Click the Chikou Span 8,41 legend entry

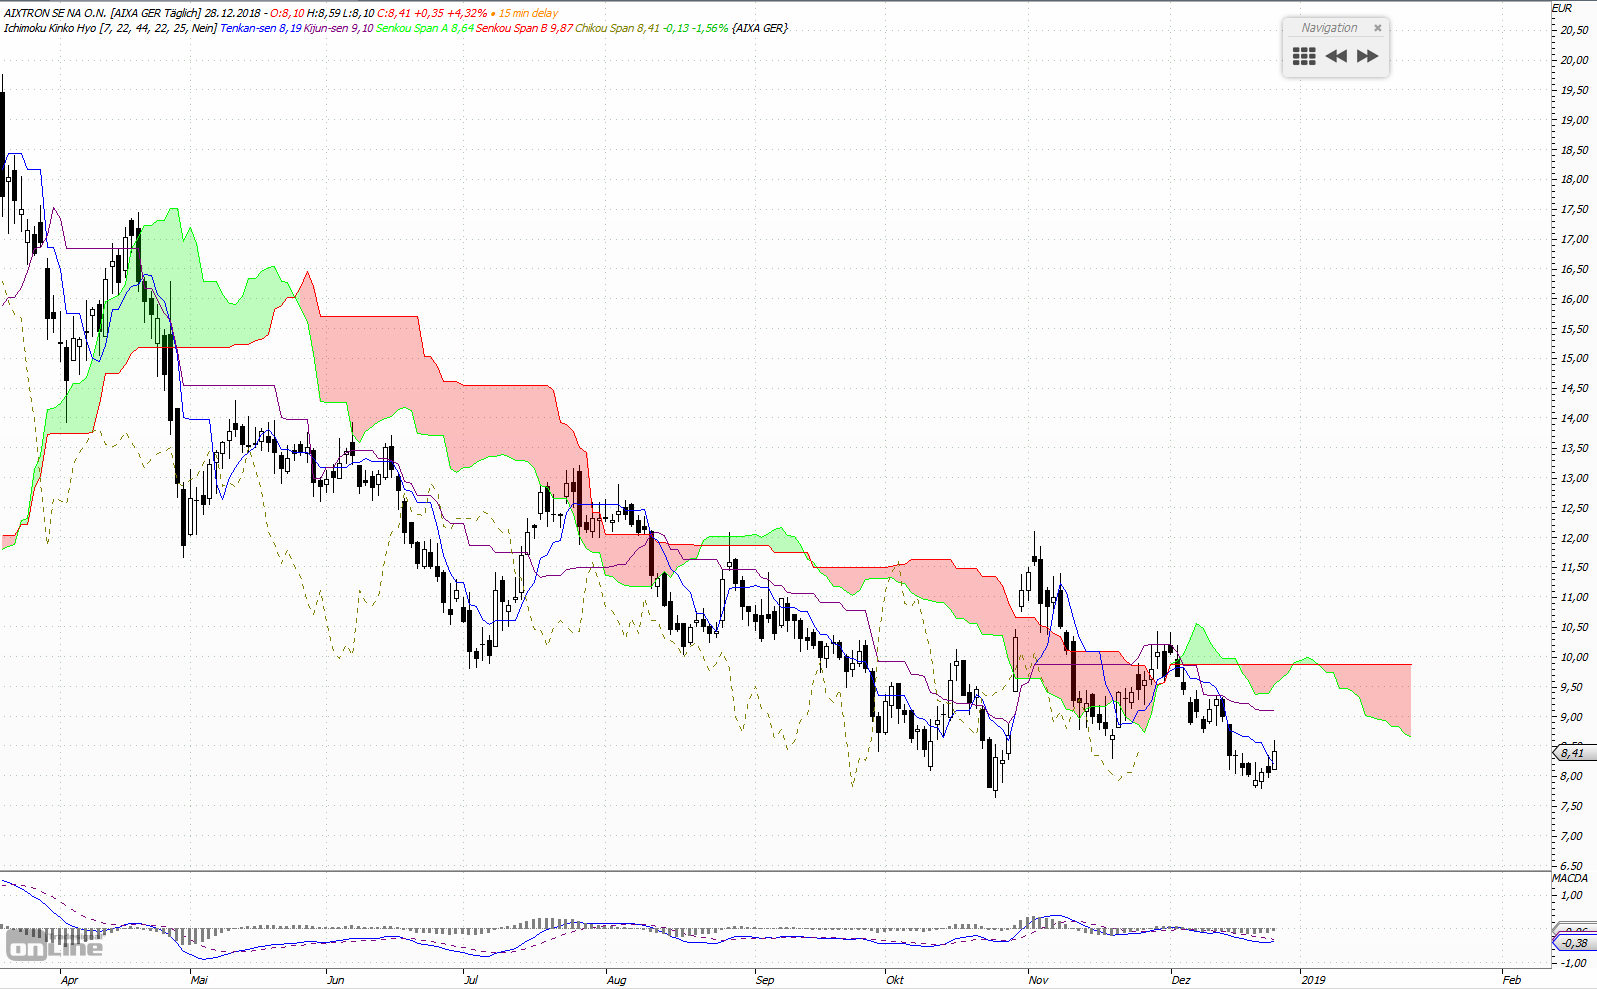pyautogui.click(x=618, y=28)
